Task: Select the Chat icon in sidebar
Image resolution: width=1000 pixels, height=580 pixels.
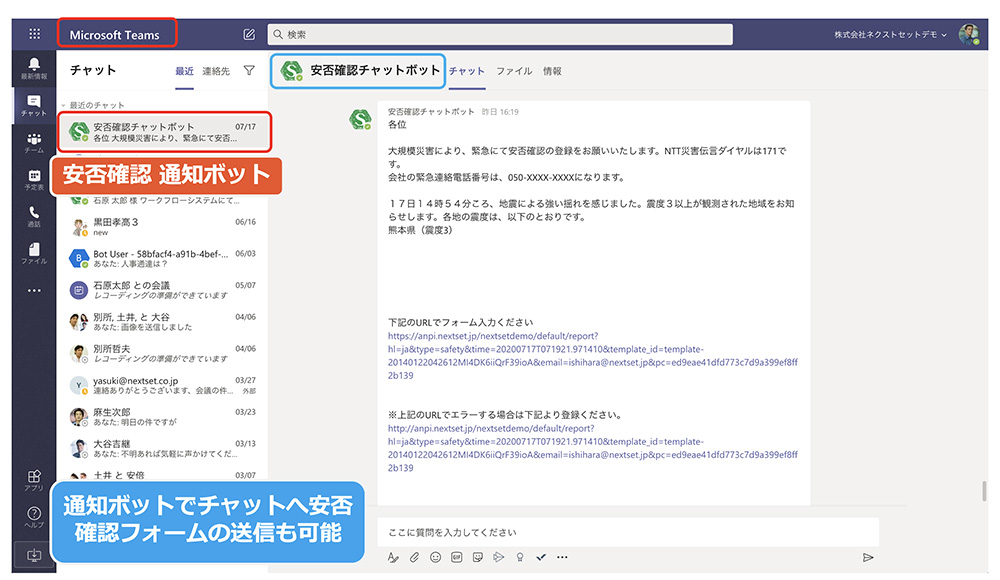Action: coord(34,105)
